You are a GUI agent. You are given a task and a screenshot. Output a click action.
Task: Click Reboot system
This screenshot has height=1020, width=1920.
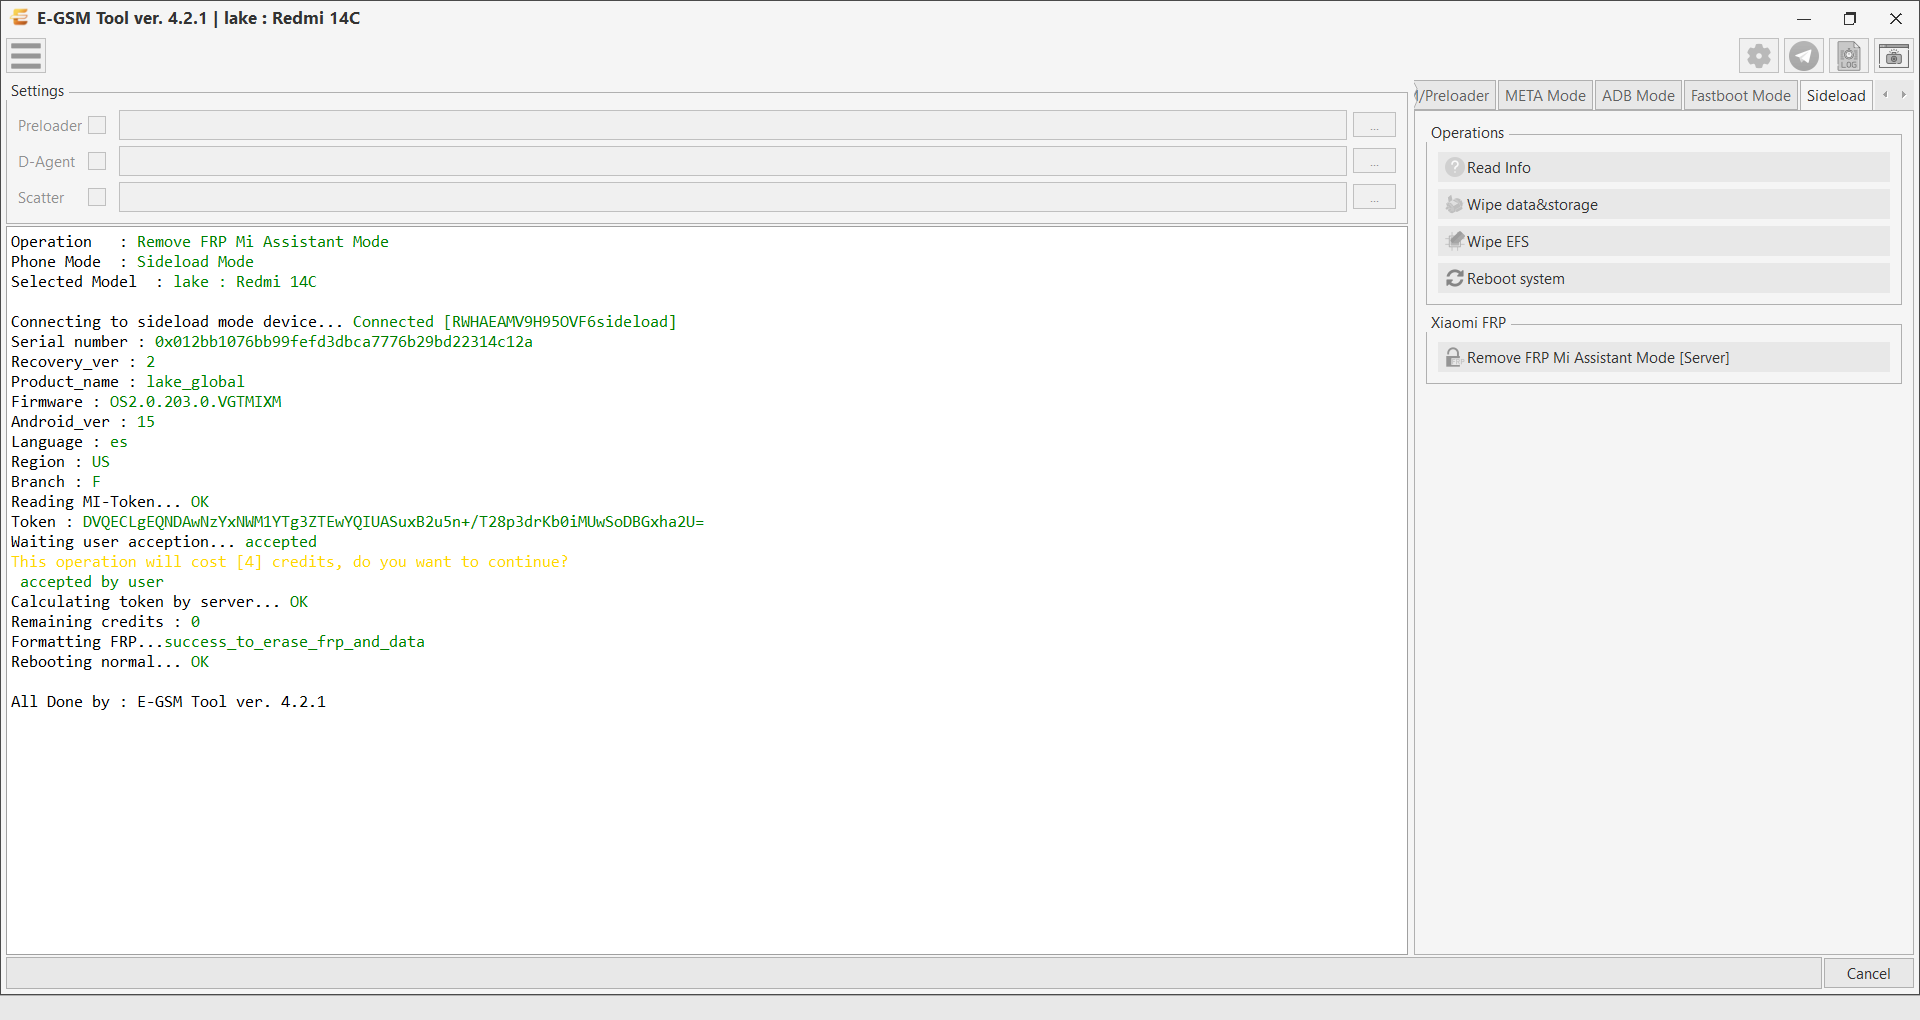(1664, 279)
